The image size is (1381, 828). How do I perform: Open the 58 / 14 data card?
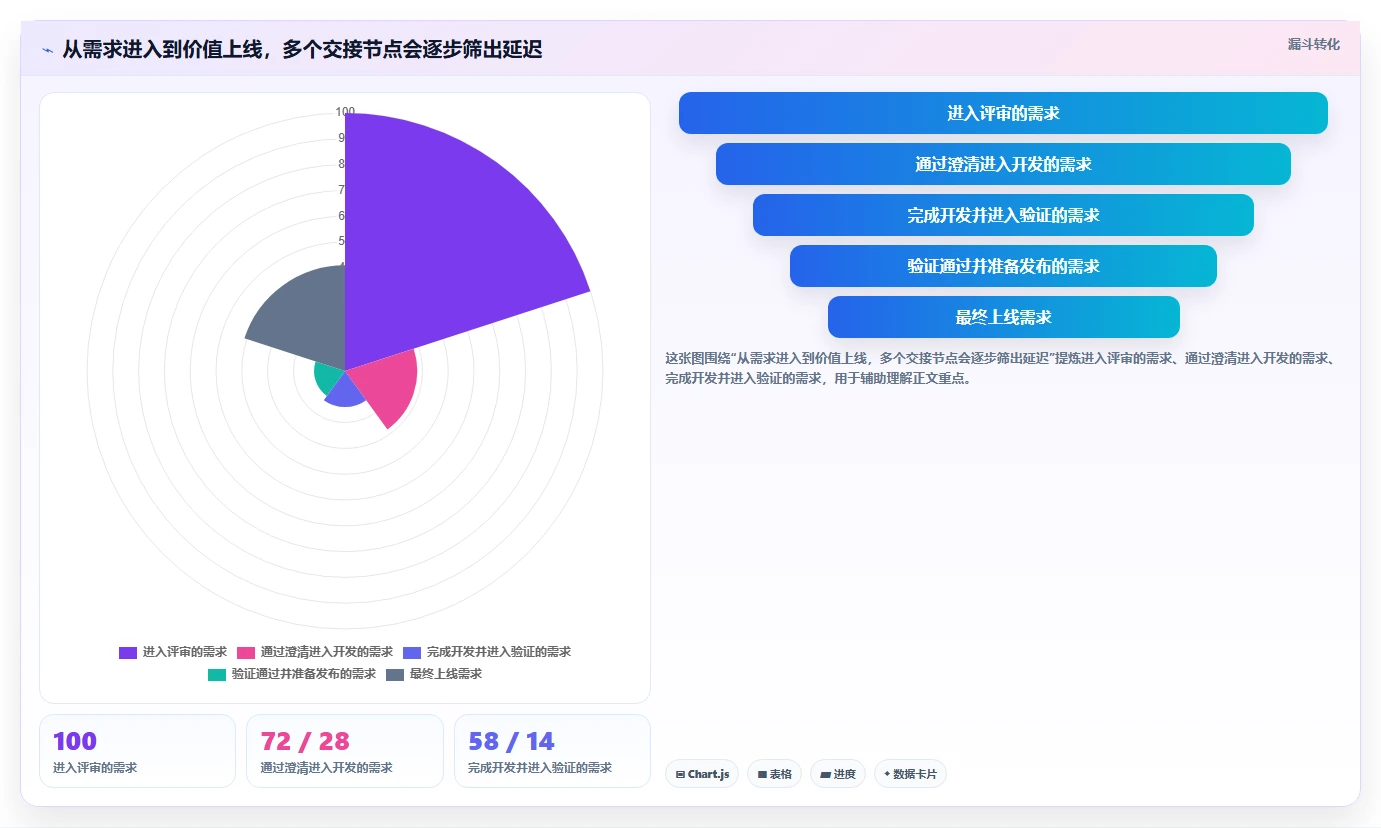click(552, 751)
